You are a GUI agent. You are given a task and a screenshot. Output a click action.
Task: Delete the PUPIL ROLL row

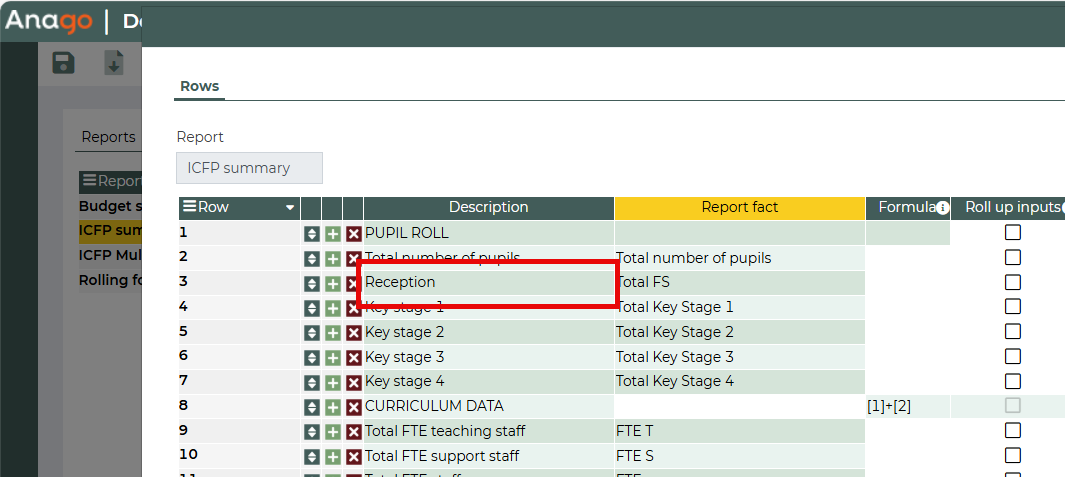pyautogui.click(x=354, y=233)
